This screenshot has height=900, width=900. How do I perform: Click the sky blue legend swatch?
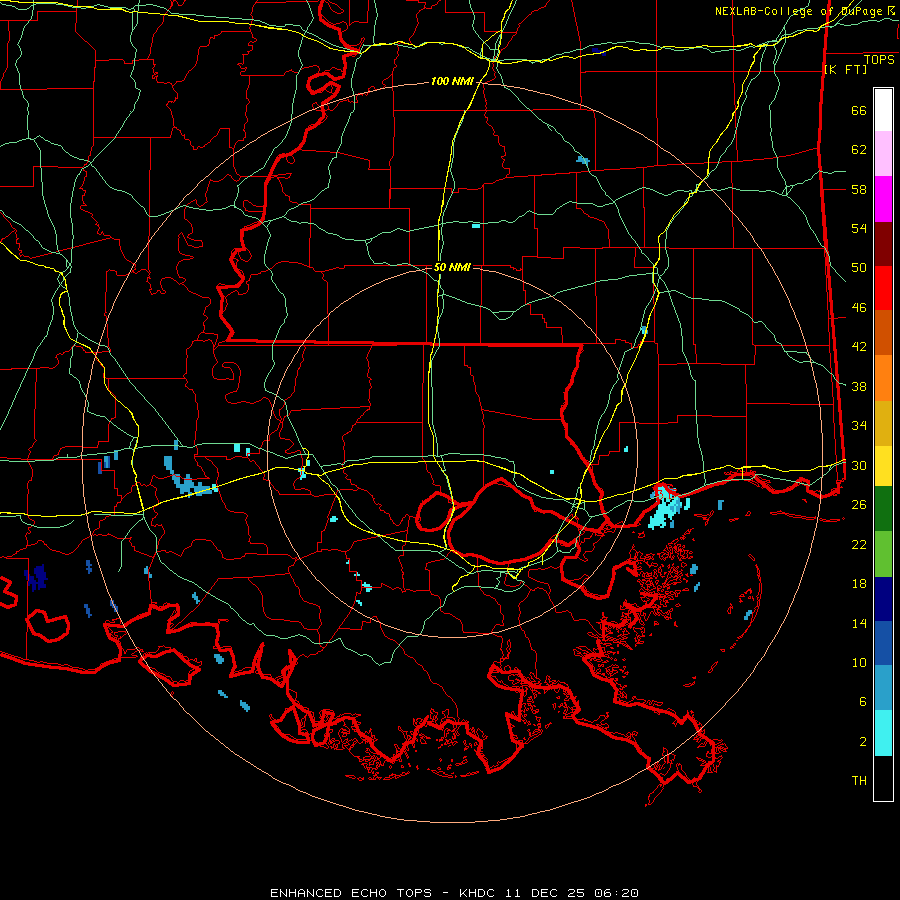tap(883, 688)
